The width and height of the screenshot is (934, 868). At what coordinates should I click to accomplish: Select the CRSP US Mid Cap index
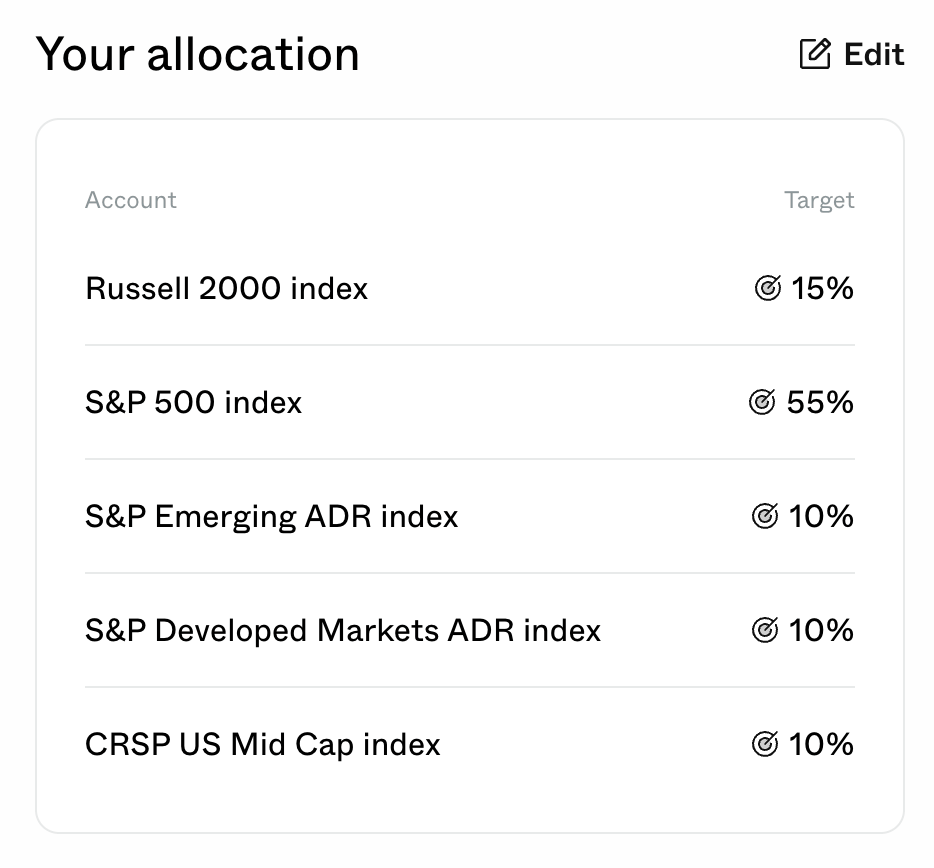(263, 745)
